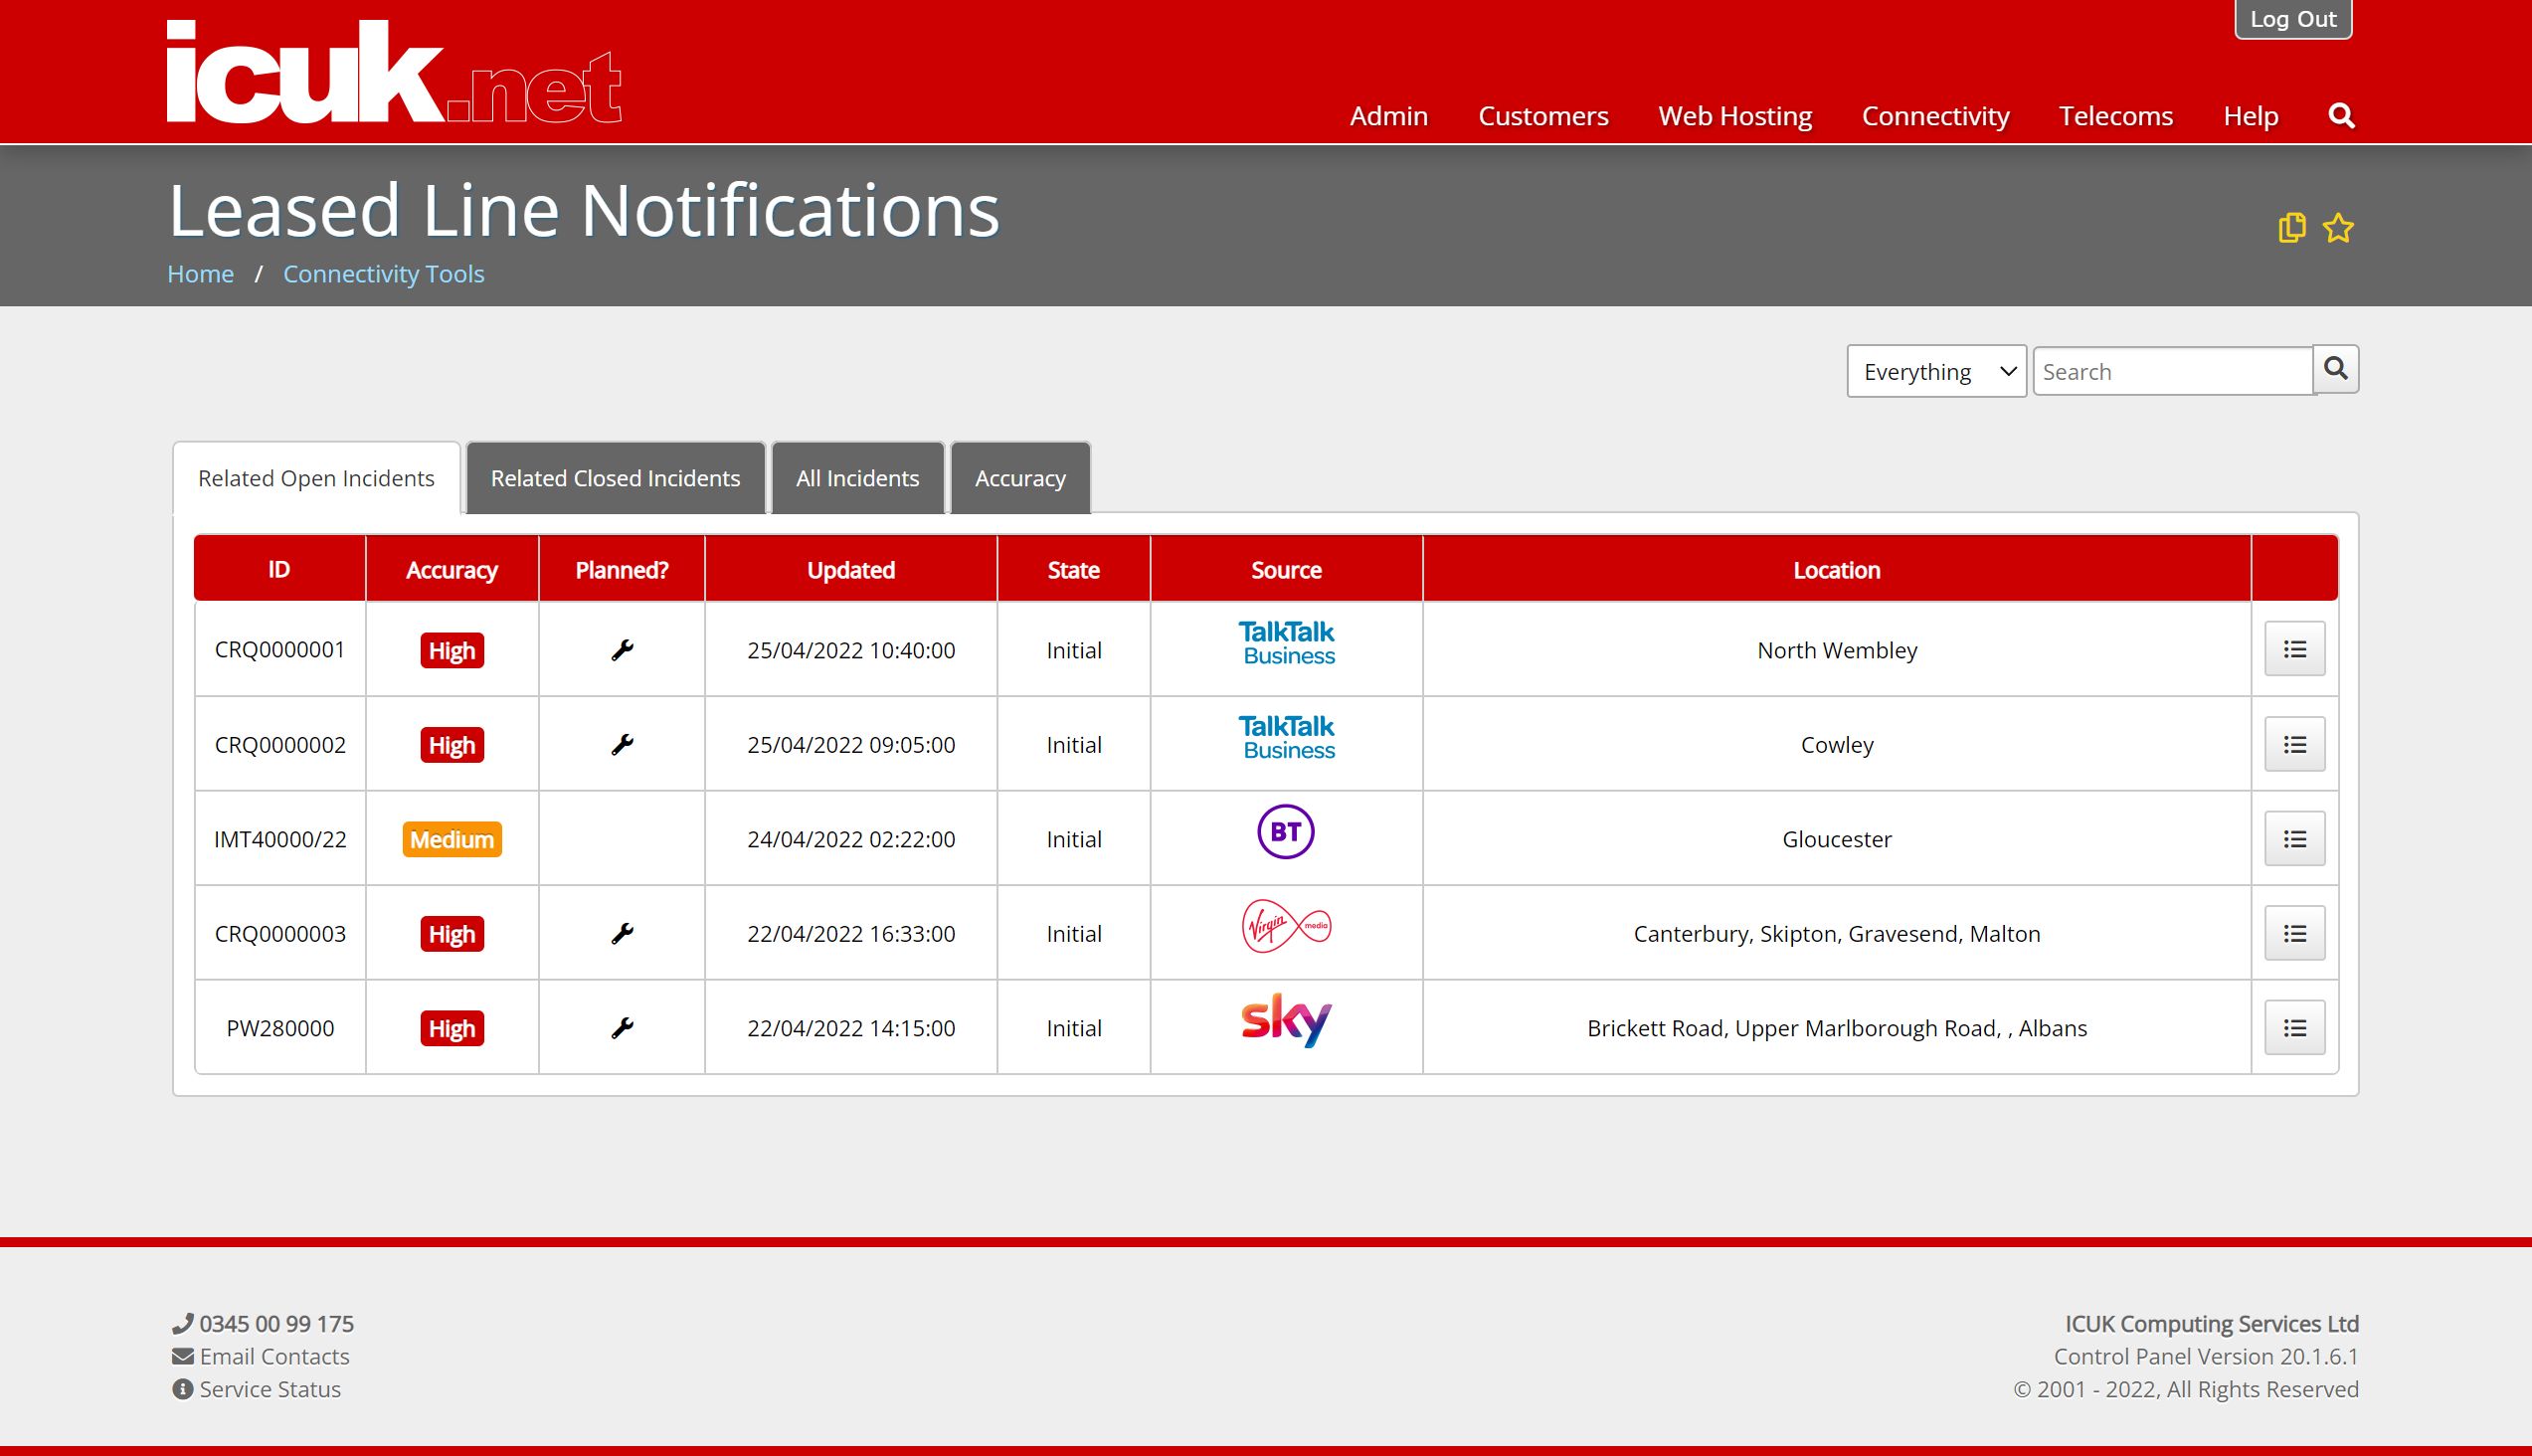Click the Accuracy column header
The width and height of the screenshot is (2532, 1456).
[452, 570]
